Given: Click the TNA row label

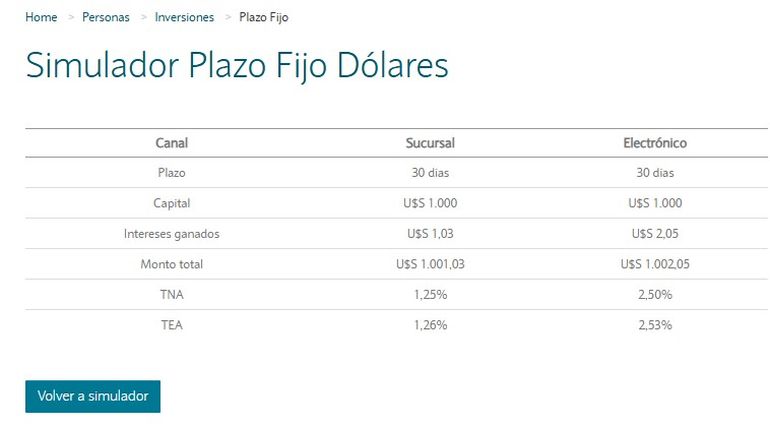Looking at the screenshot, I should pyautogui.click(x=171, y=295).
